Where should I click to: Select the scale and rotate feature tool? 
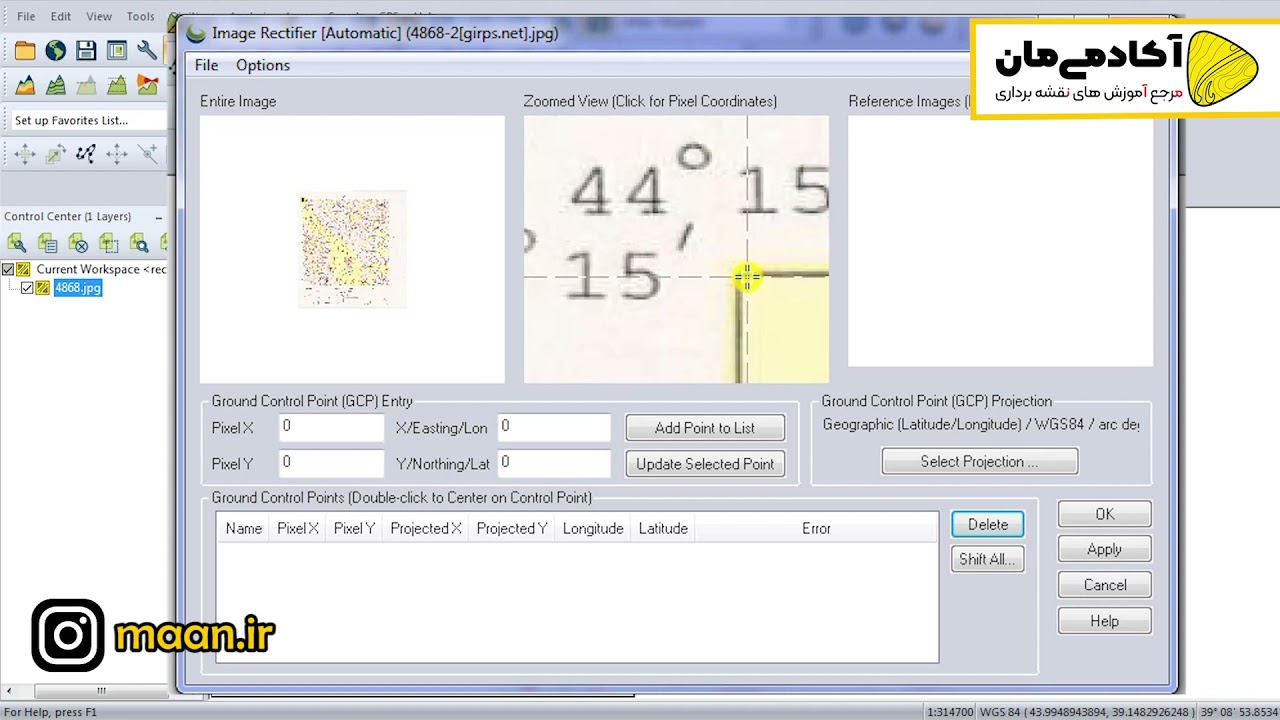56,153
